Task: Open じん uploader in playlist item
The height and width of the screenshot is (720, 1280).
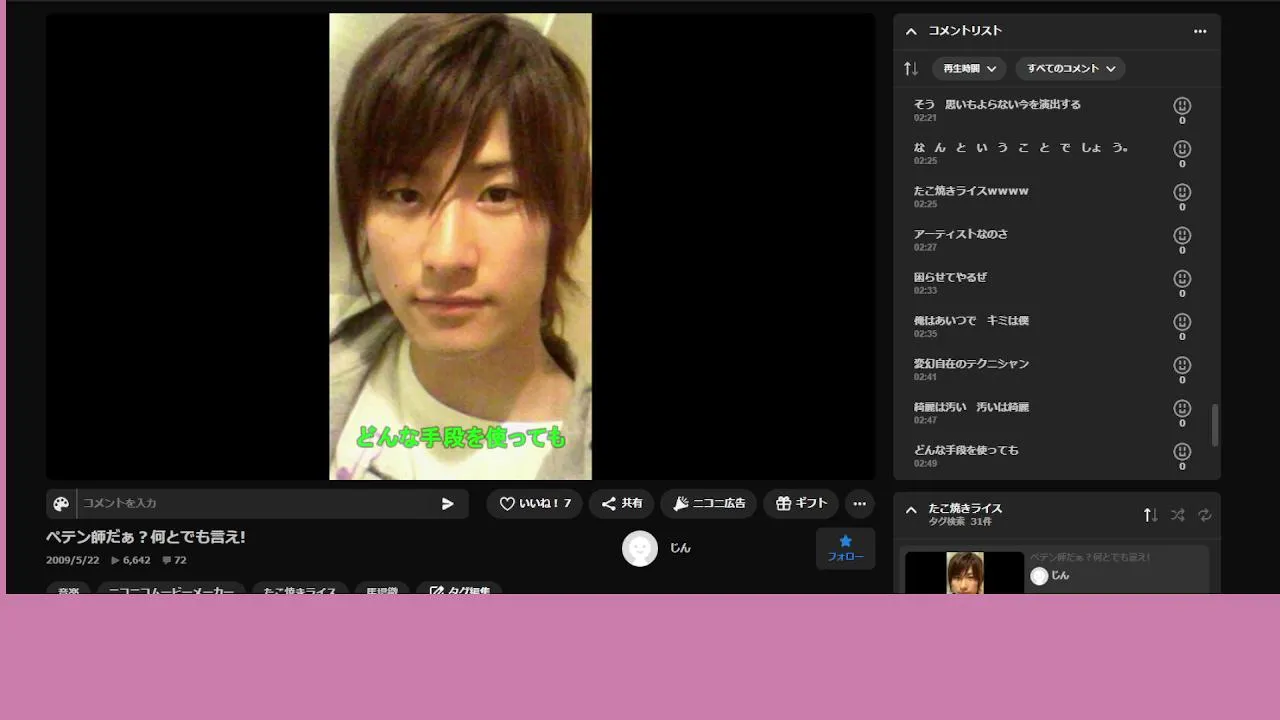Action: (x=1050, y=576)
